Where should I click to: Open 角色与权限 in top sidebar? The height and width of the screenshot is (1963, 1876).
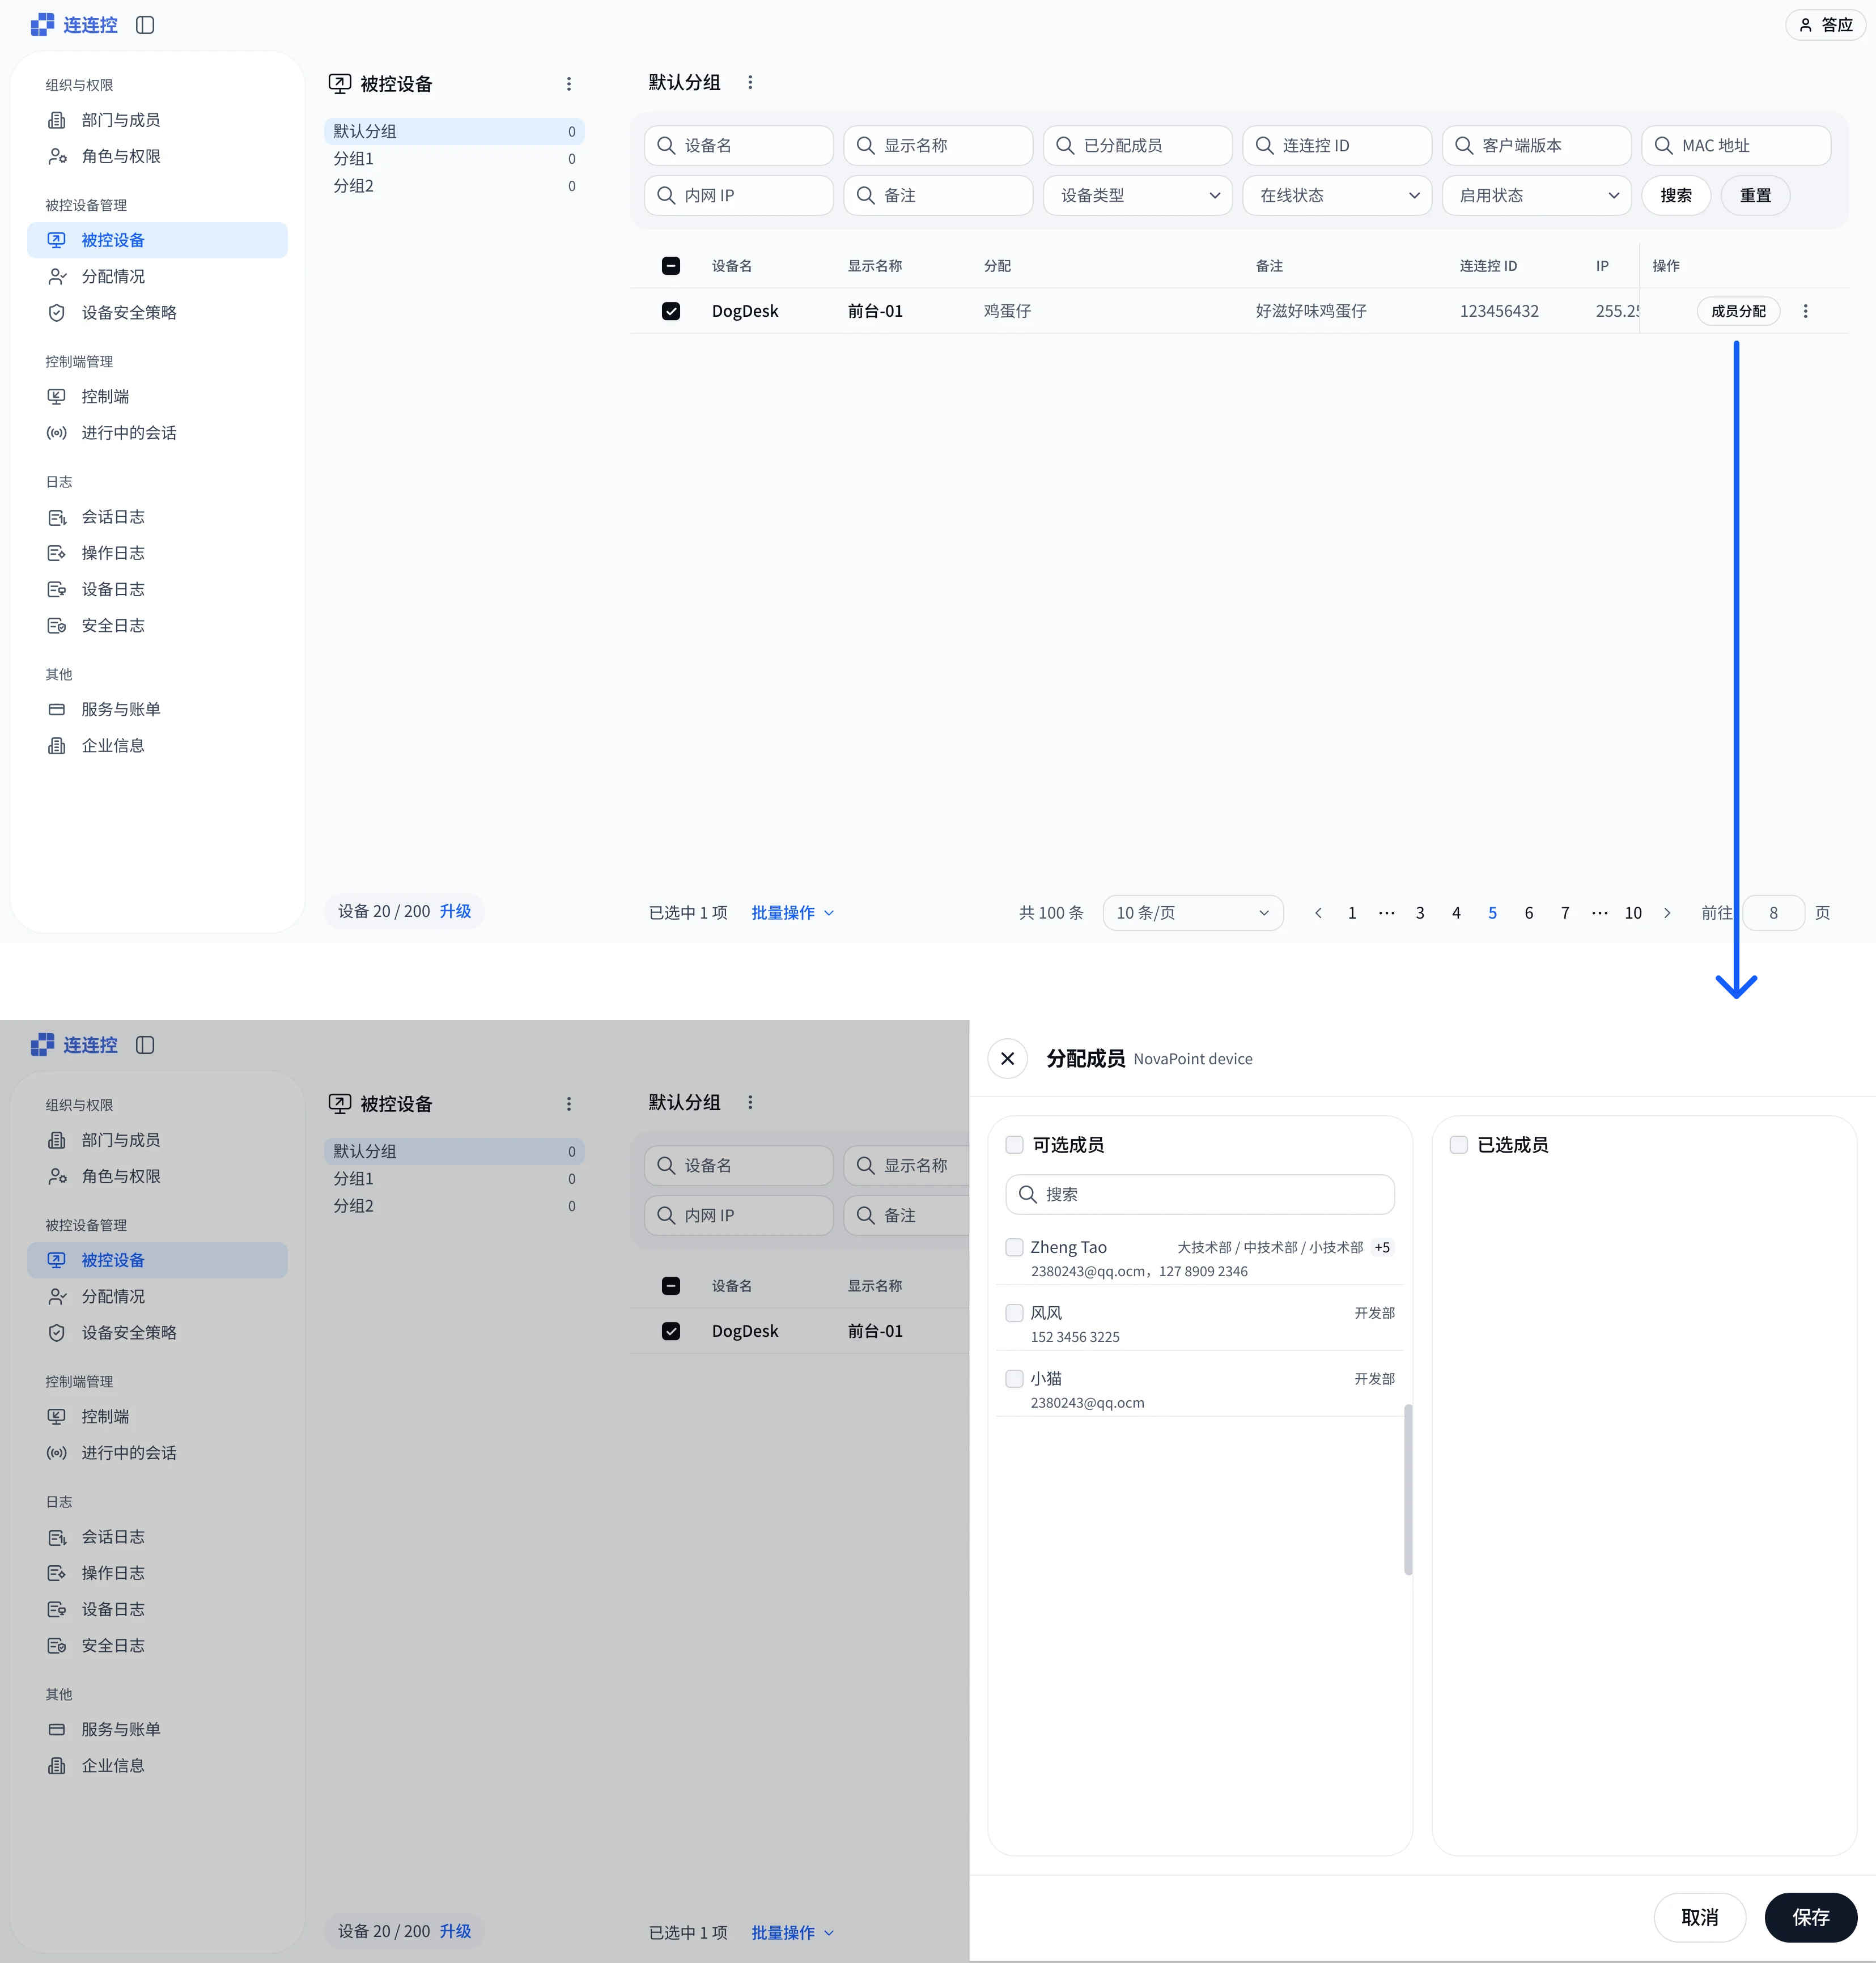[x=157, y=156]
